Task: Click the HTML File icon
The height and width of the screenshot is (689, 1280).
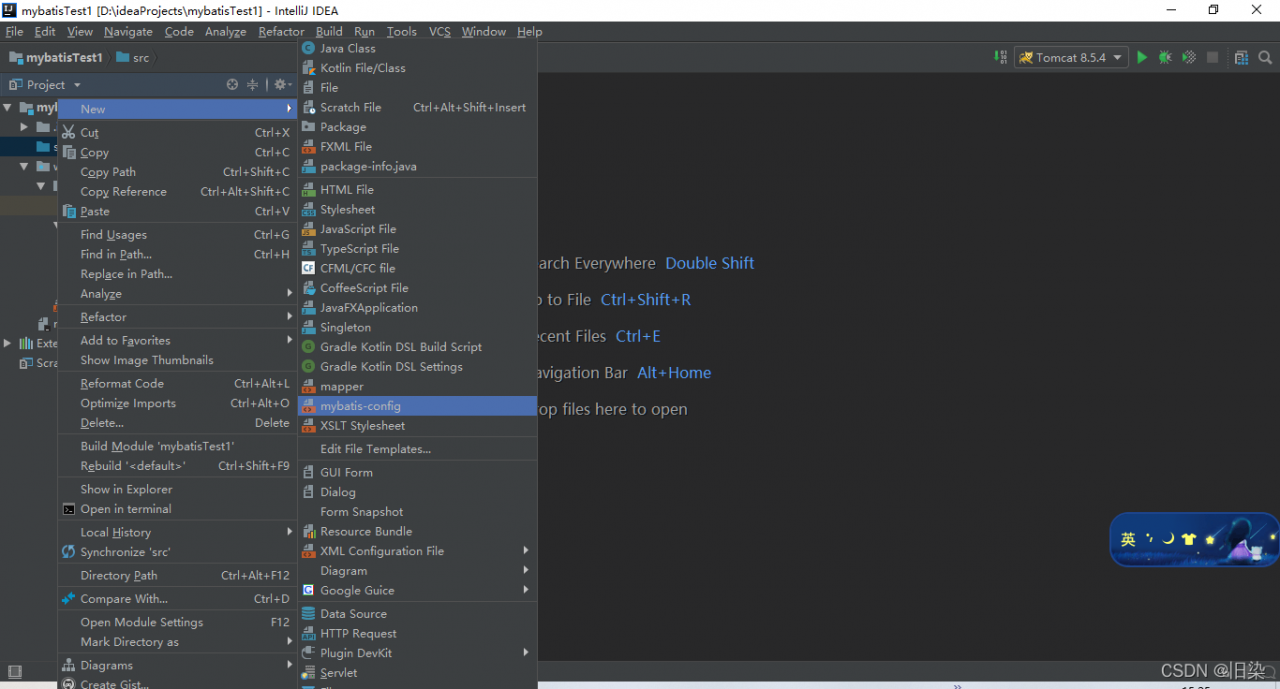Action: [309, 189]
